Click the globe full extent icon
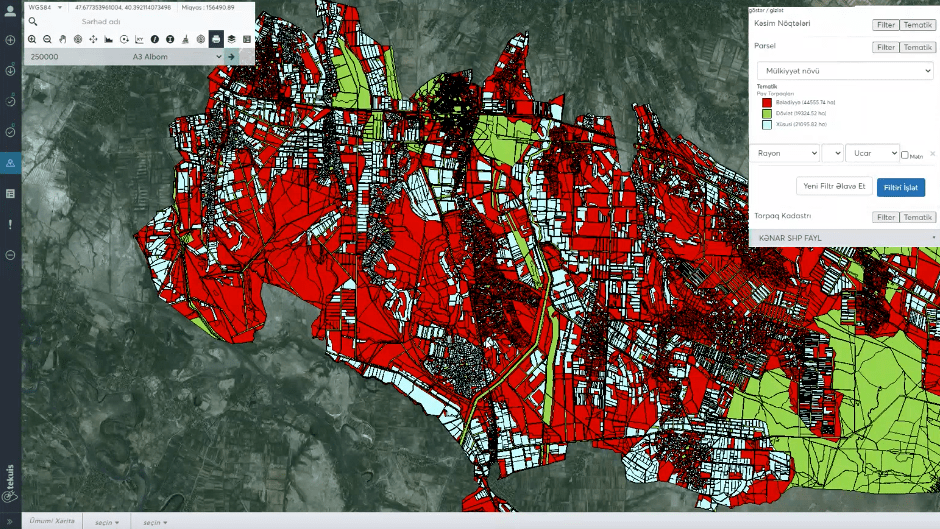 pos(78,39)
